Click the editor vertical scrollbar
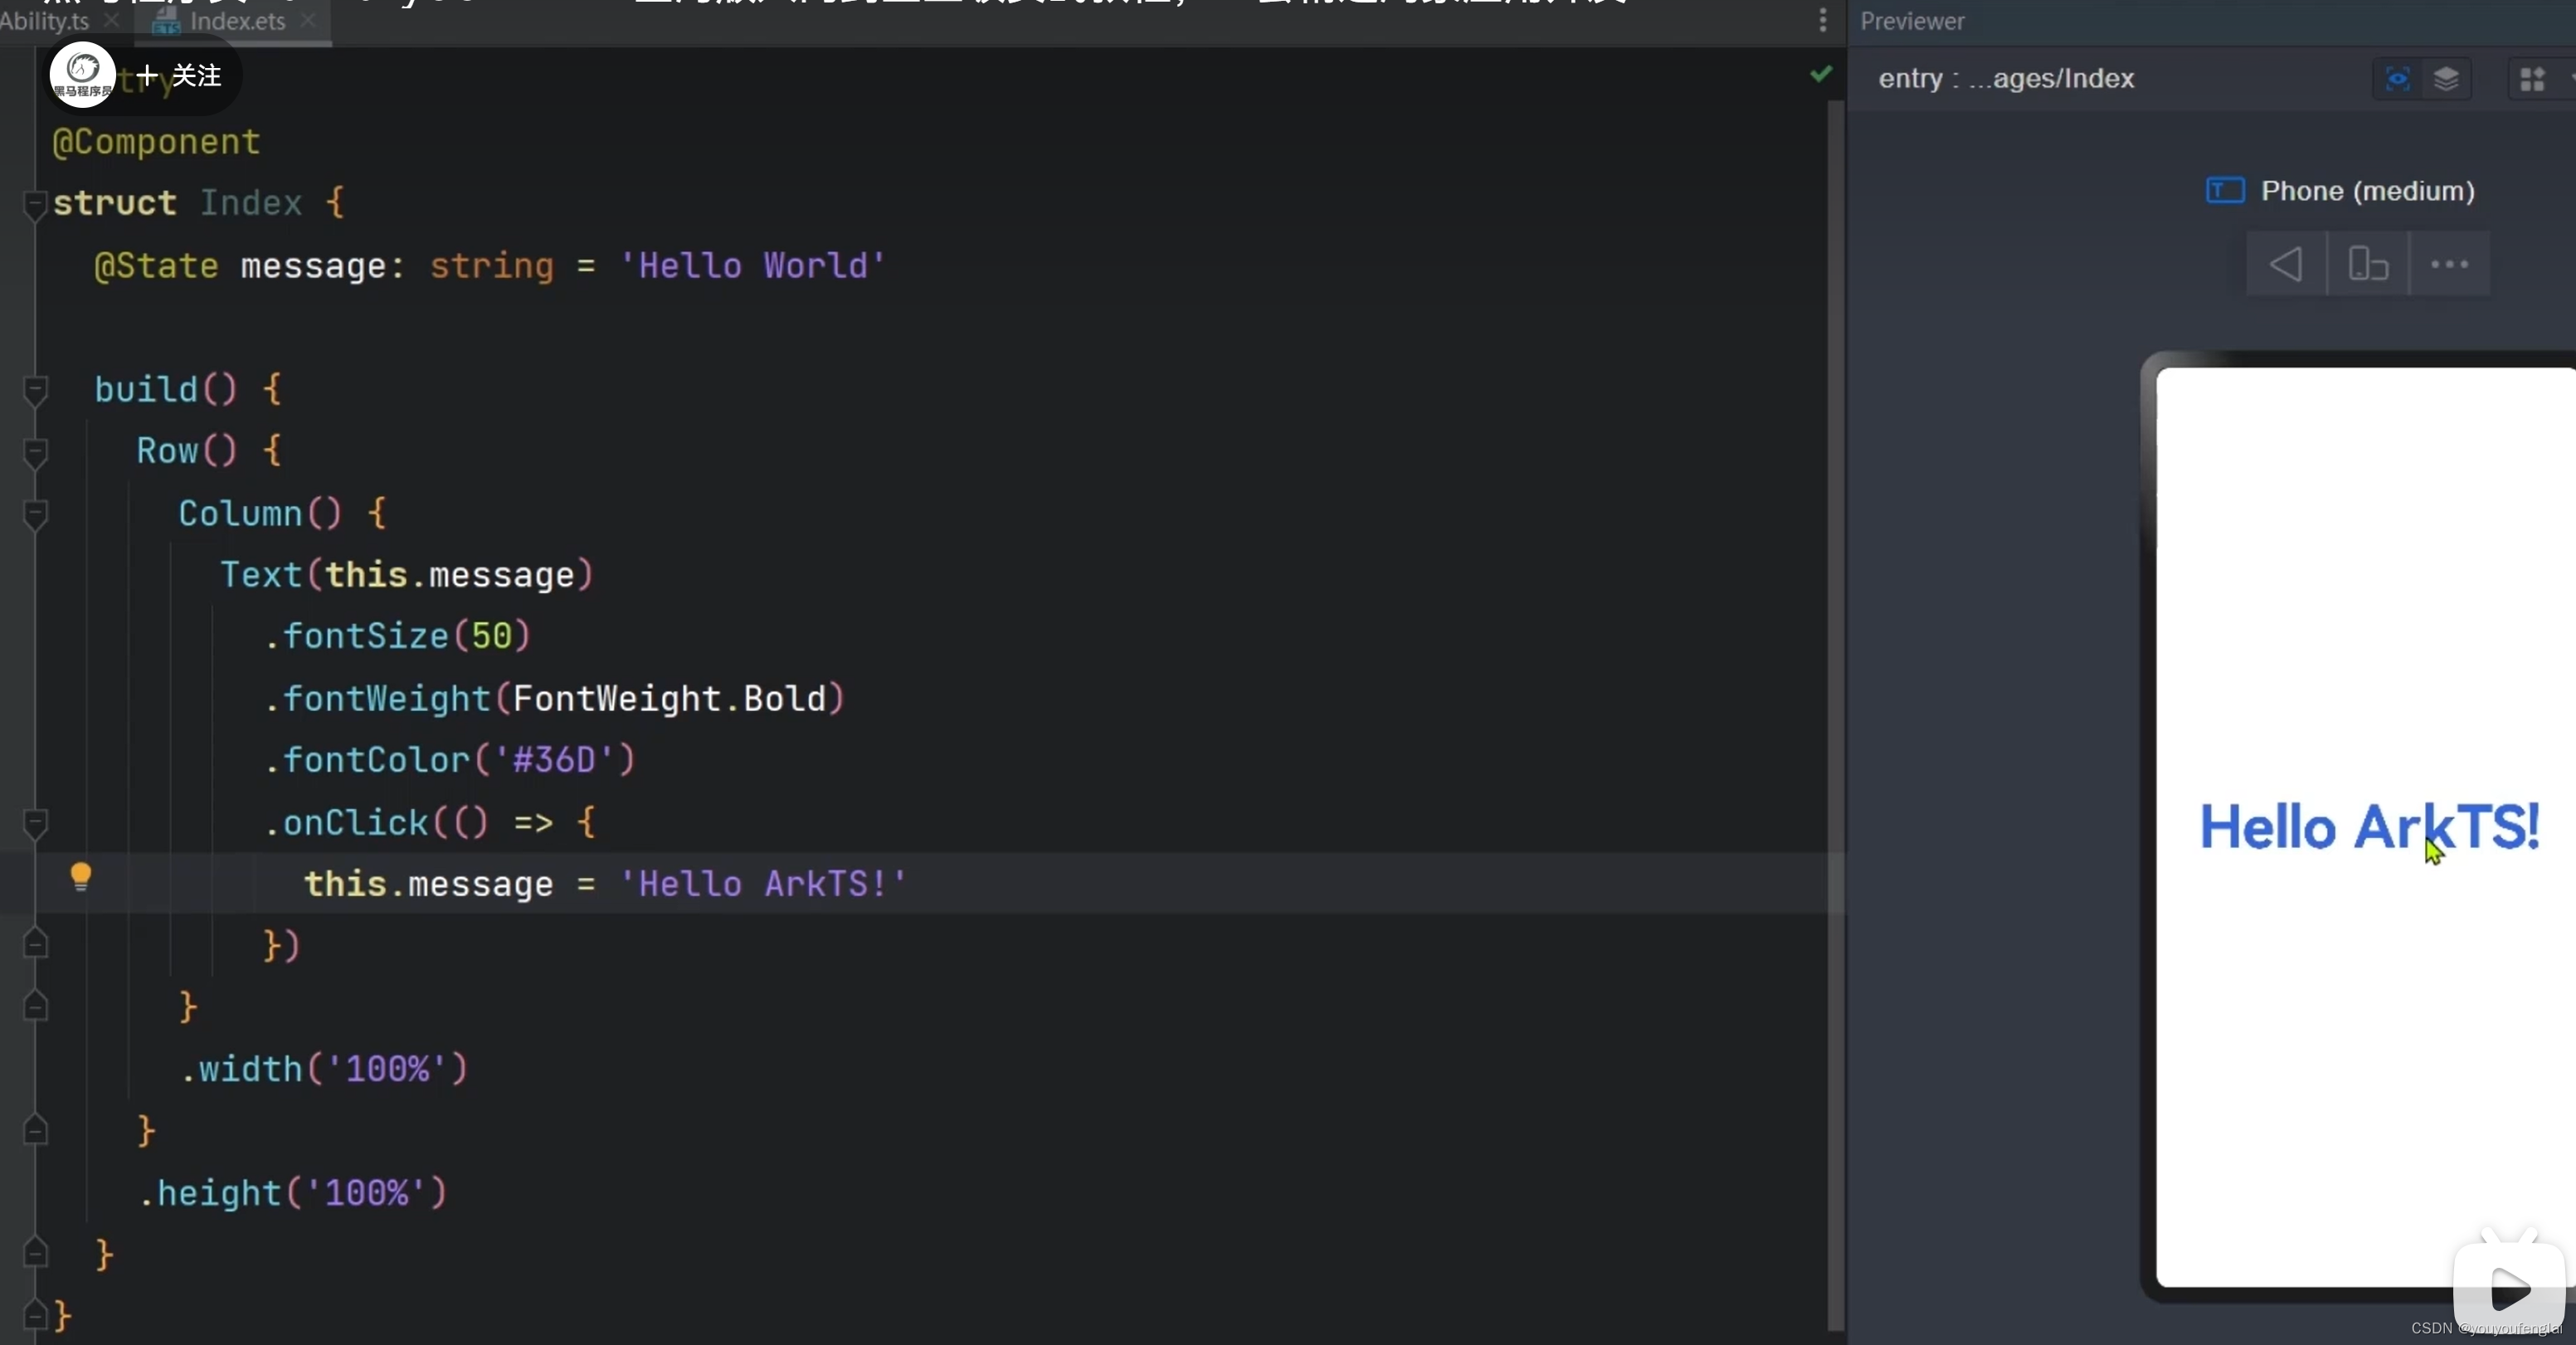Image resolution: width=2576 pixels, height=1345 pixels. click(1835, 715)
